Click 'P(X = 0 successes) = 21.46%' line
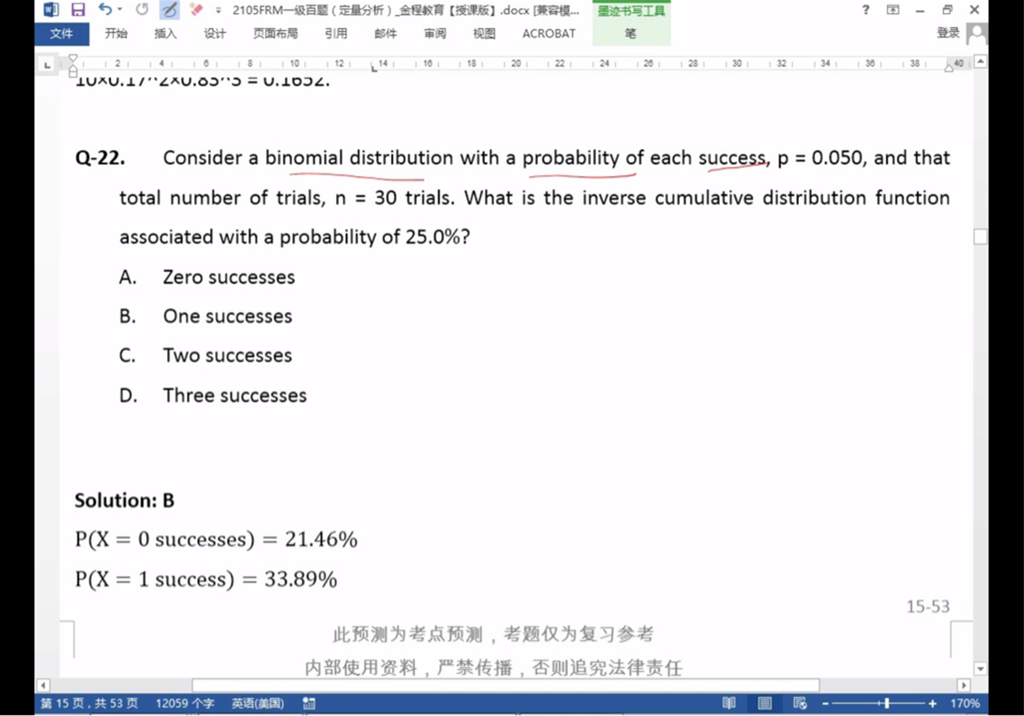This screenshot has width=1024, height=716. coord(216,540)
